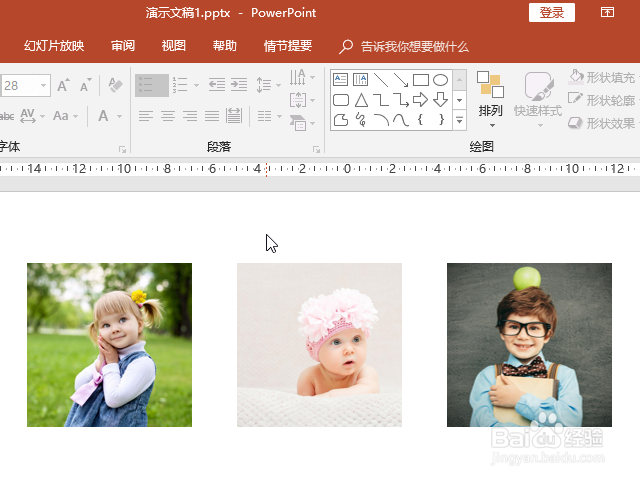Select the curve shape

coord(400,120)
